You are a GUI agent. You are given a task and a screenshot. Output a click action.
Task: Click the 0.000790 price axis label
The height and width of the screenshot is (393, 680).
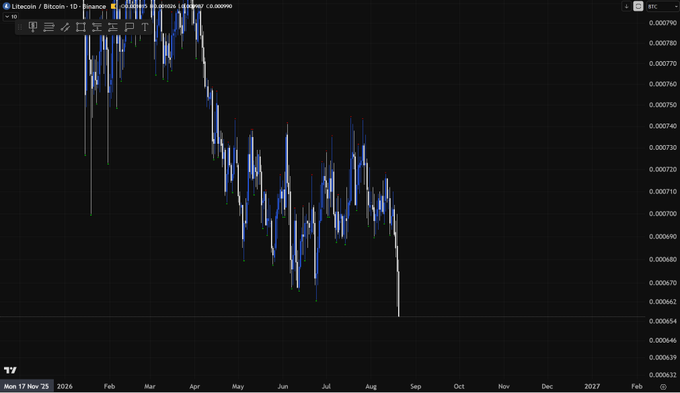coord(663,23)
